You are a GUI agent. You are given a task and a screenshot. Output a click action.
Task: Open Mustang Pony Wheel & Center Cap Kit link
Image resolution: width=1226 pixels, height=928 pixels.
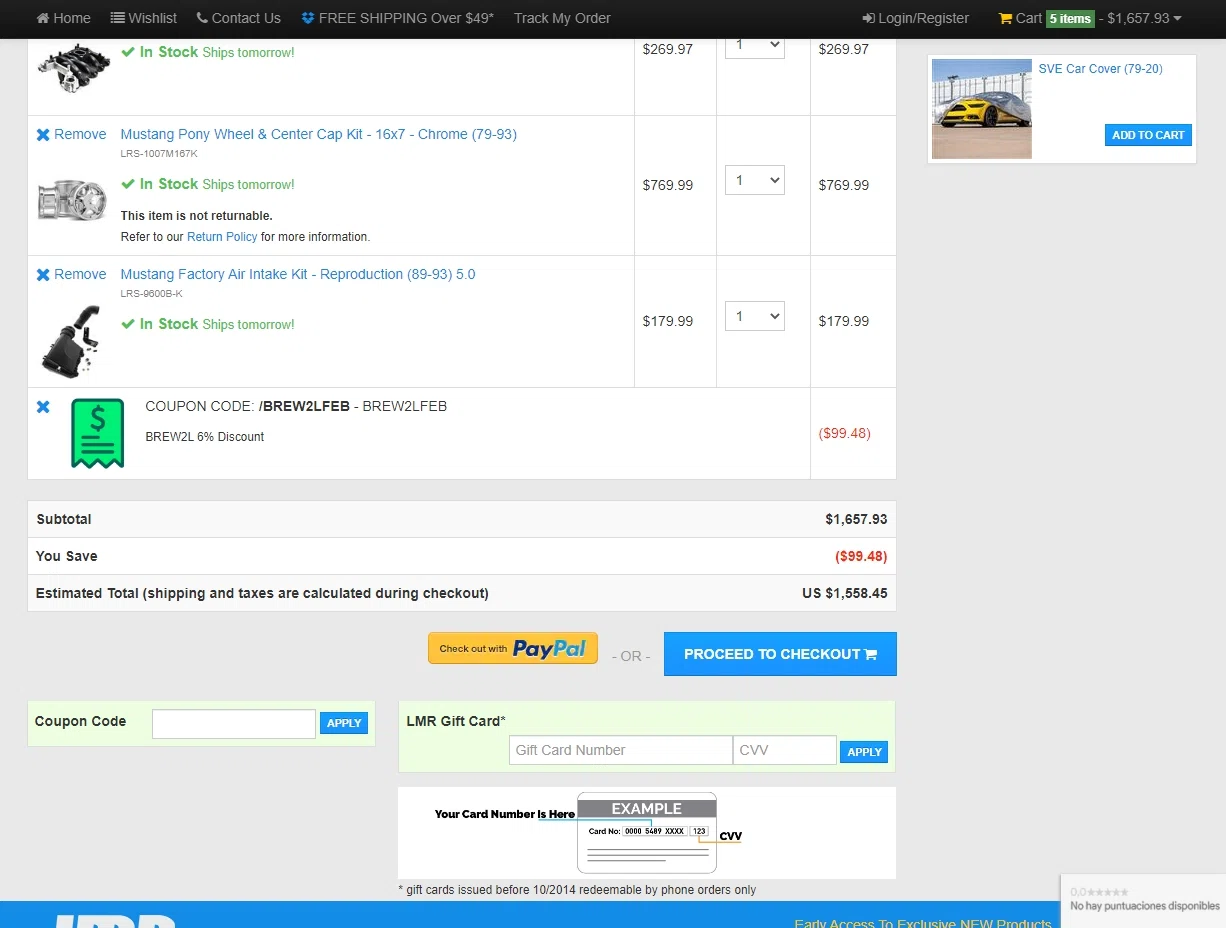318,134
